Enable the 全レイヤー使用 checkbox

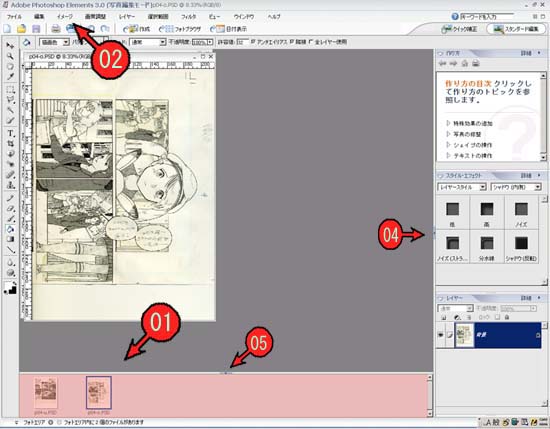pyautogui.click(x=311, y=42)
